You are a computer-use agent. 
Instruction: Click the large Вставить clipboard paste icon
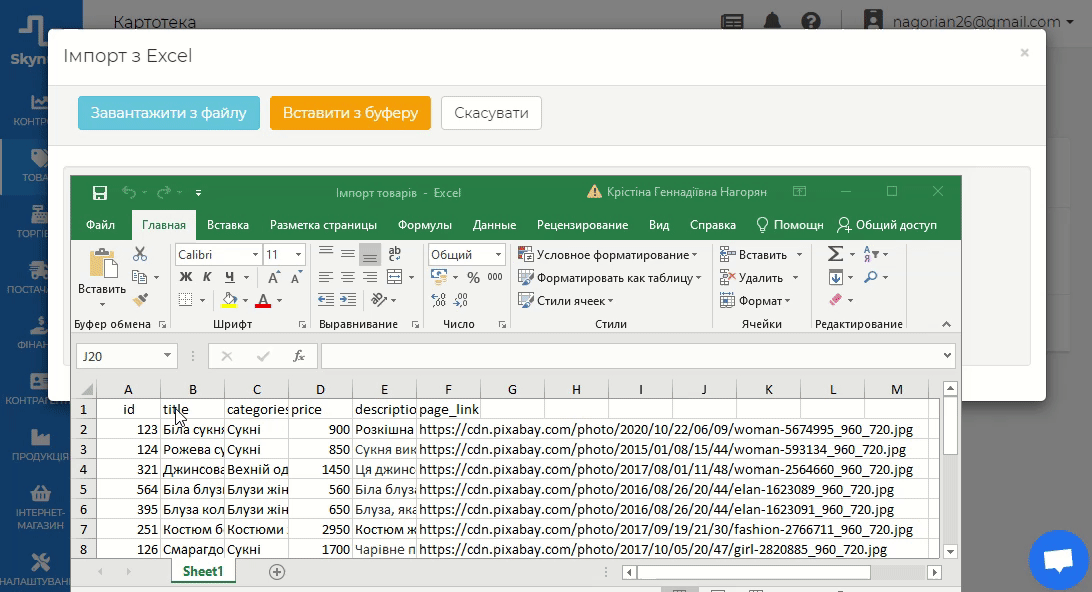tap(102, 264)
